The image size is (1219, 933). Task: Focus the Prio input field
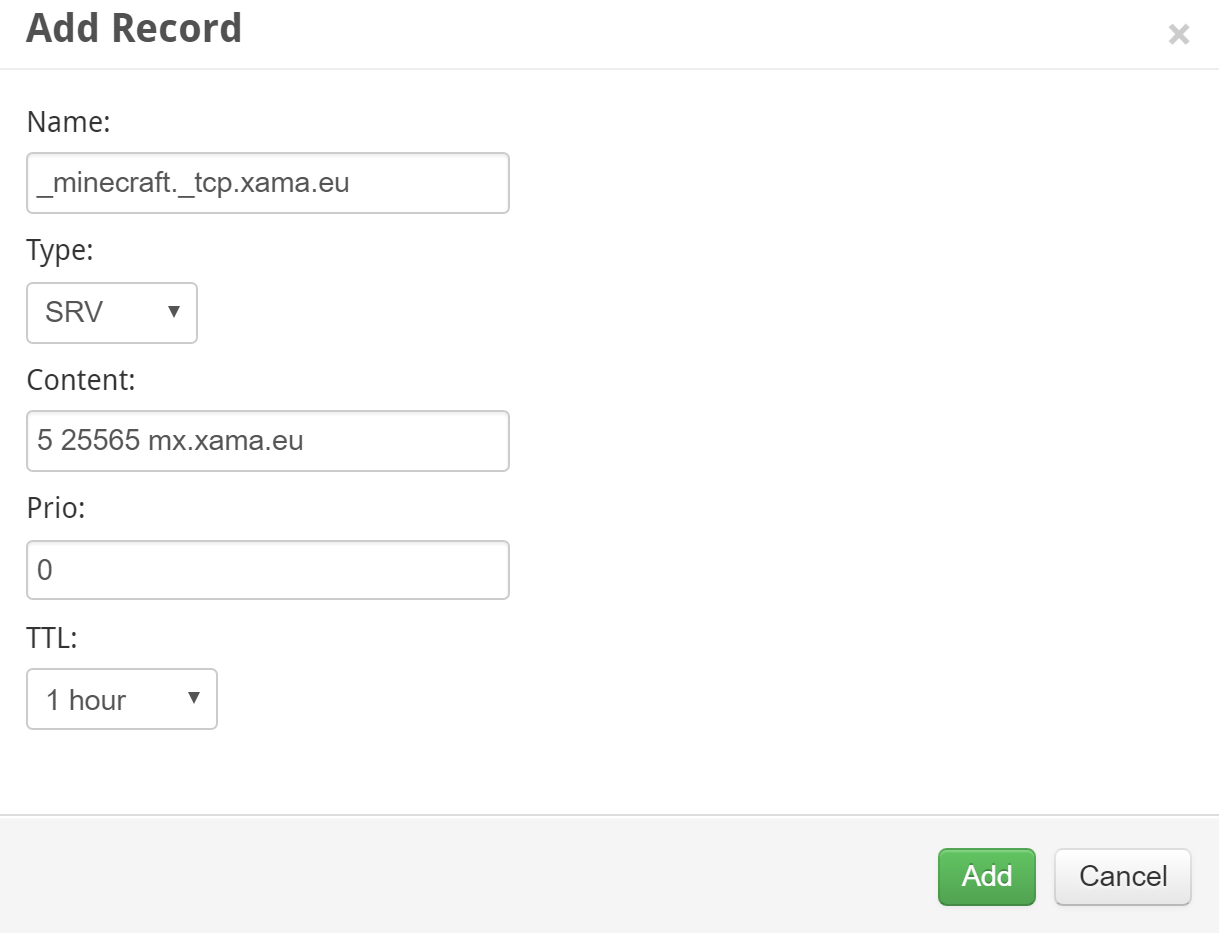coord(267,570)
